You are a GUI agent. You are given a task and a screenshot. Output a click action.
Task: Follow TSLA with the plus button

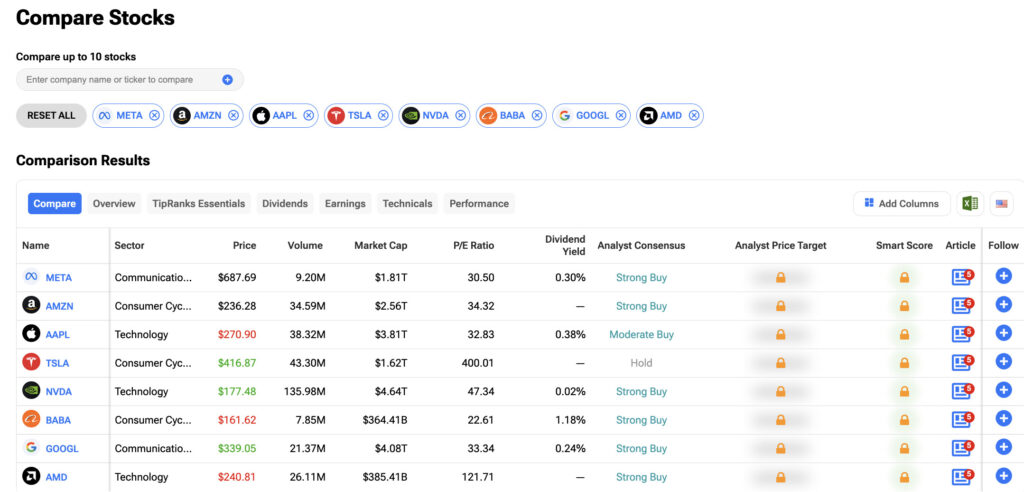[1004, 361]
